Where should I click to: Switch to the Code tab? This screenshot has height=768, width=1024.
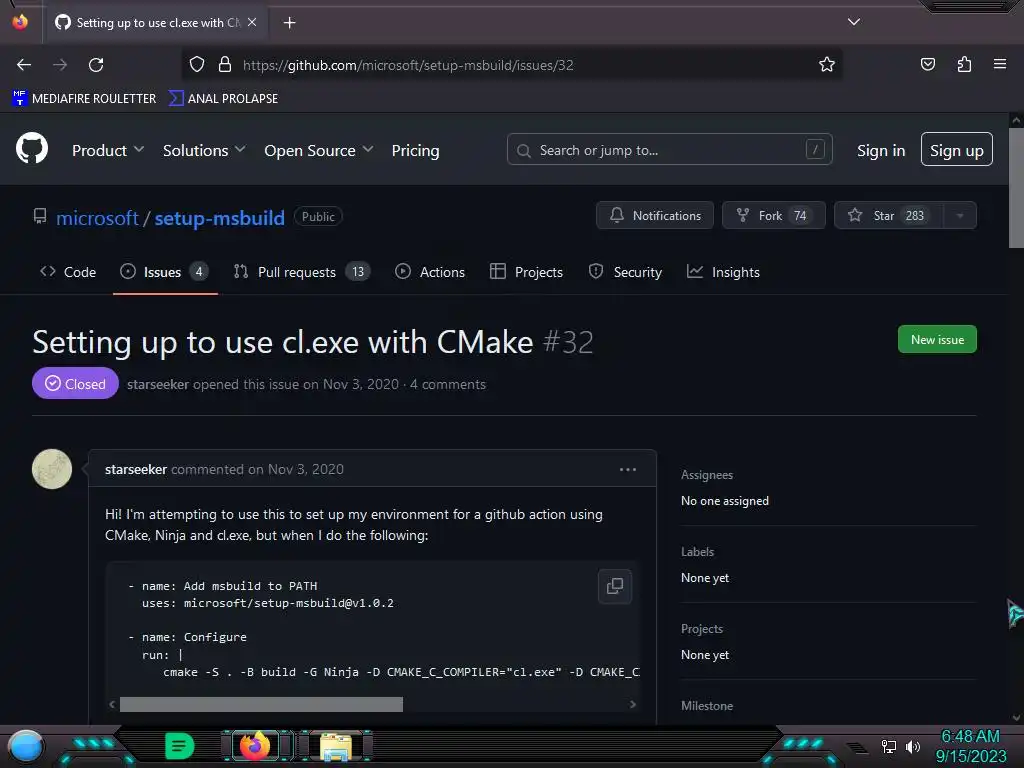[x=68, y=272]
